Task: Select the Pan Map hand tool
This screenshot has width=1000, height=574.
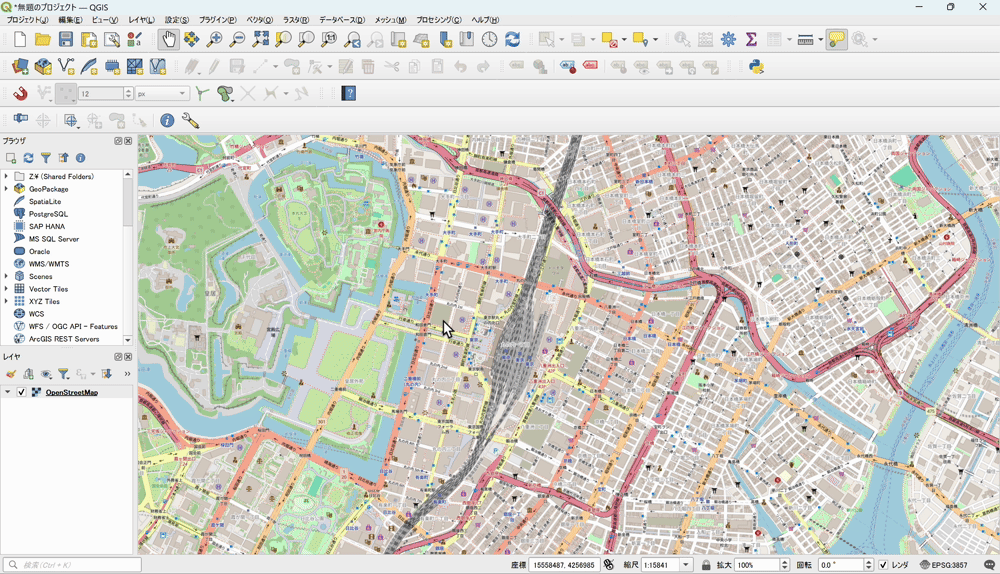Action: [168, 40]
